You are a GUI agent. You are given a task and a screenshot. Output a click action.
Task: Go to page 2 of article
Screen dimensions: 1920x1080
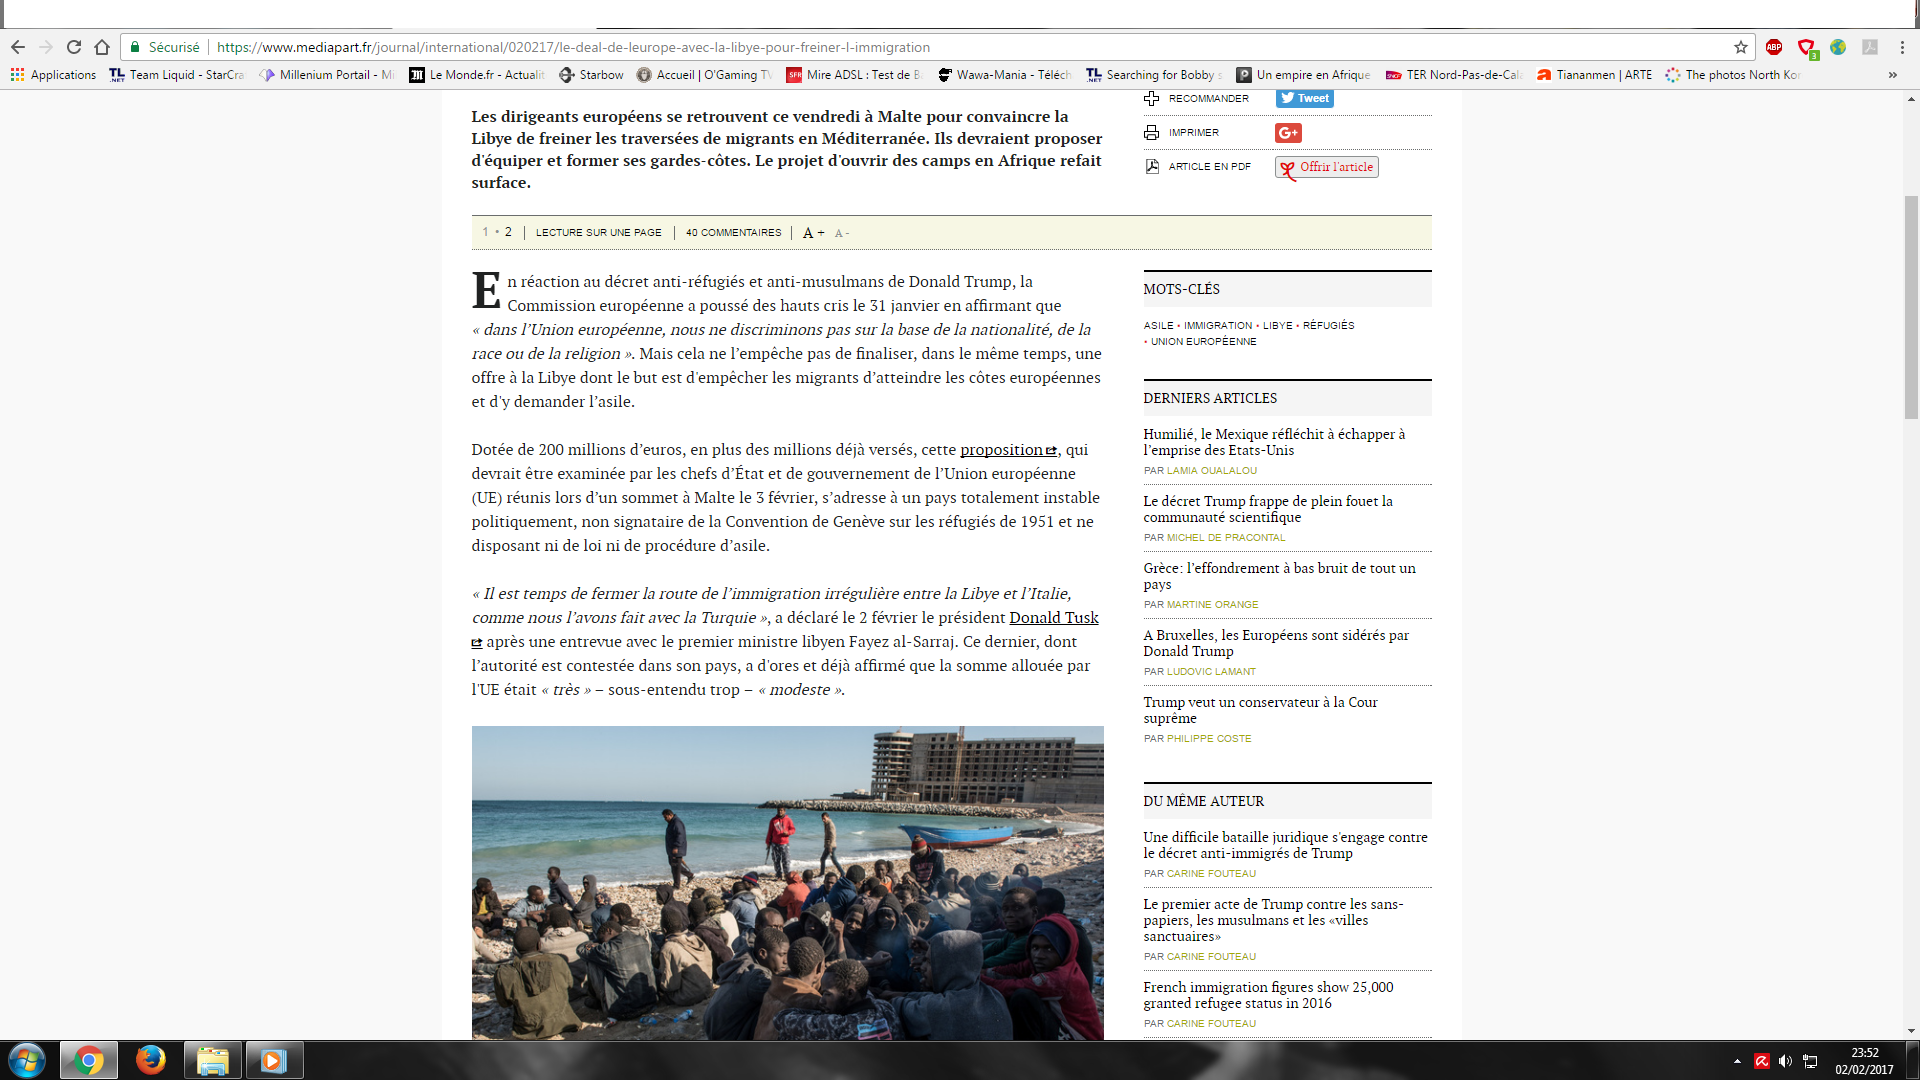(x=508, y=232)
